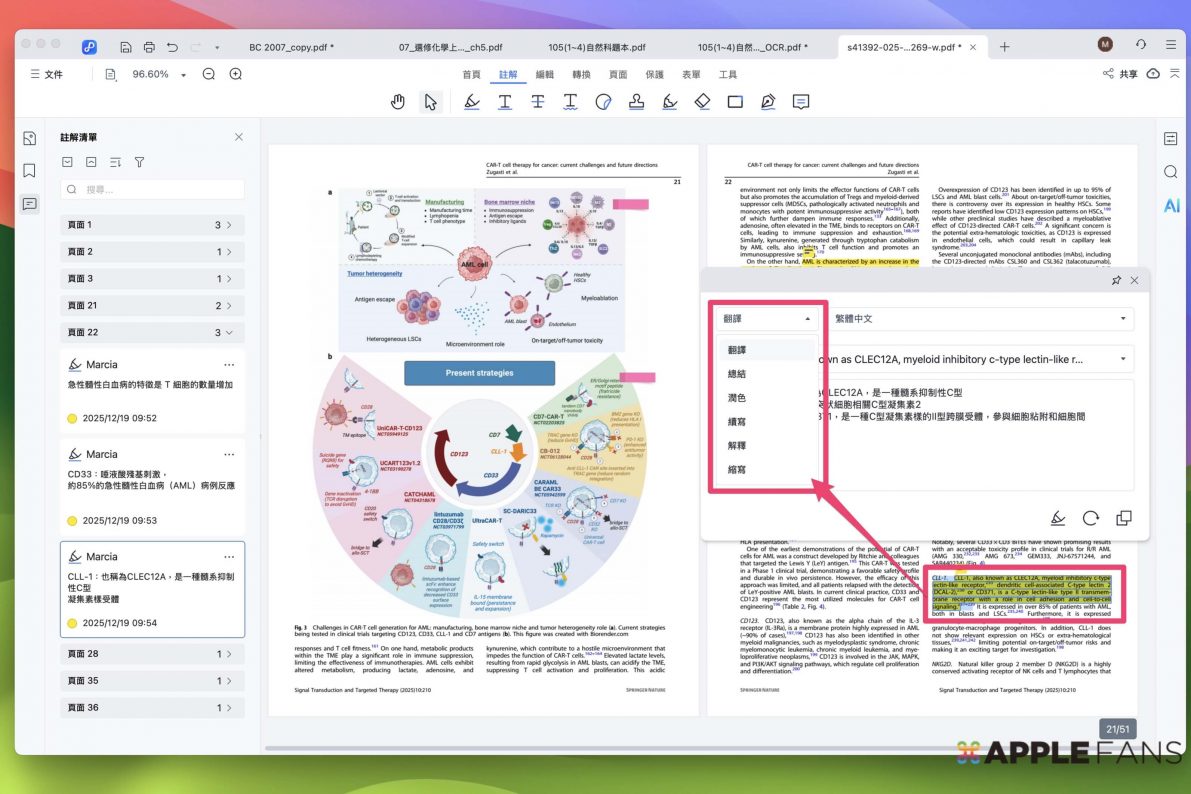Regenerate the AI translation result

coord(1091,518)
